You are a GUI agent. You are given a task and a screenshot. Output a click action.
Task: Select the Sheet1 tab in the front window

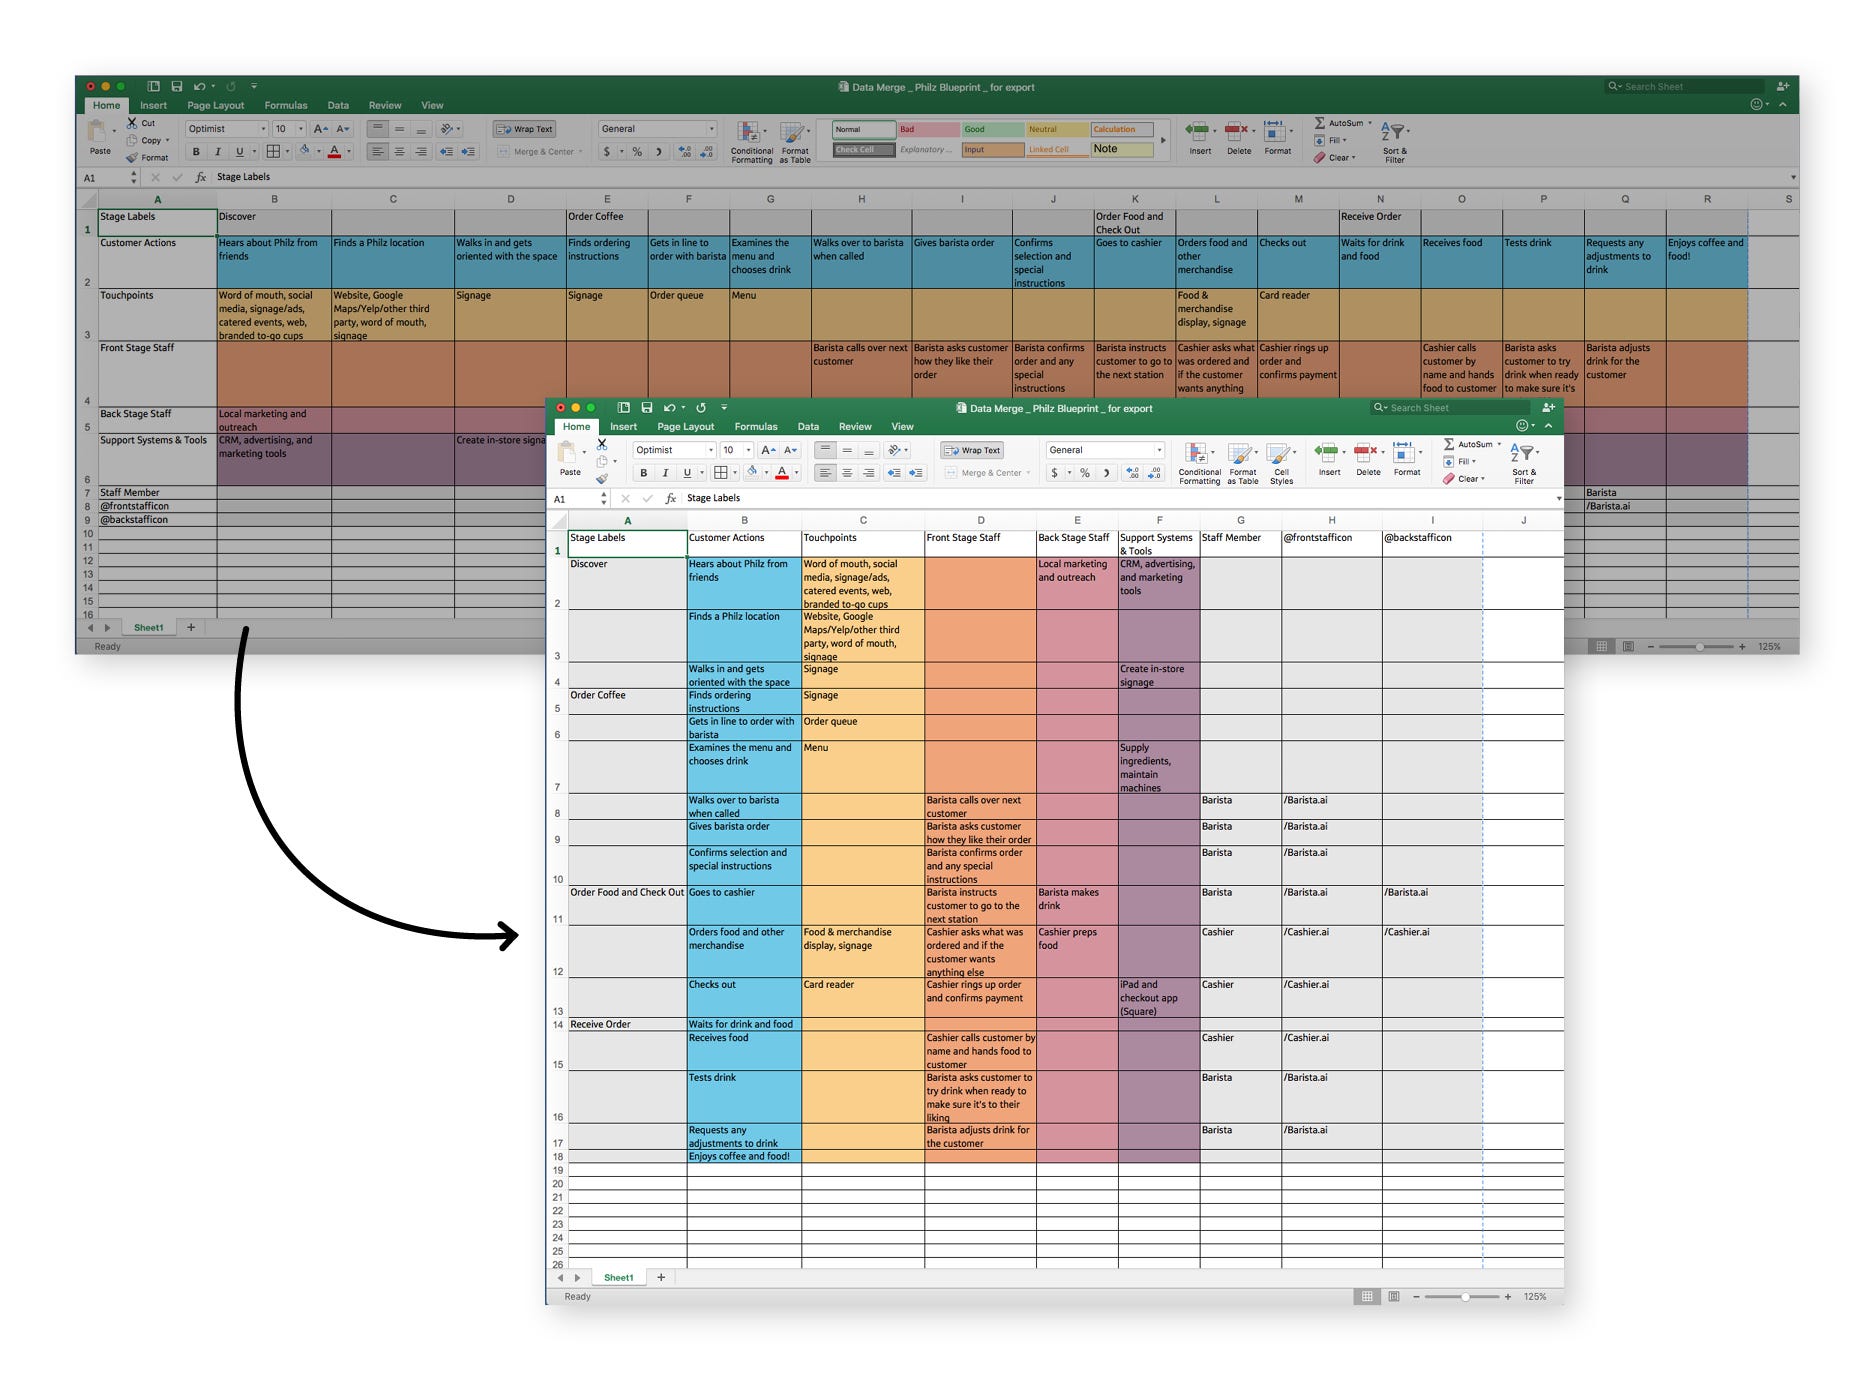(618, 1277)
